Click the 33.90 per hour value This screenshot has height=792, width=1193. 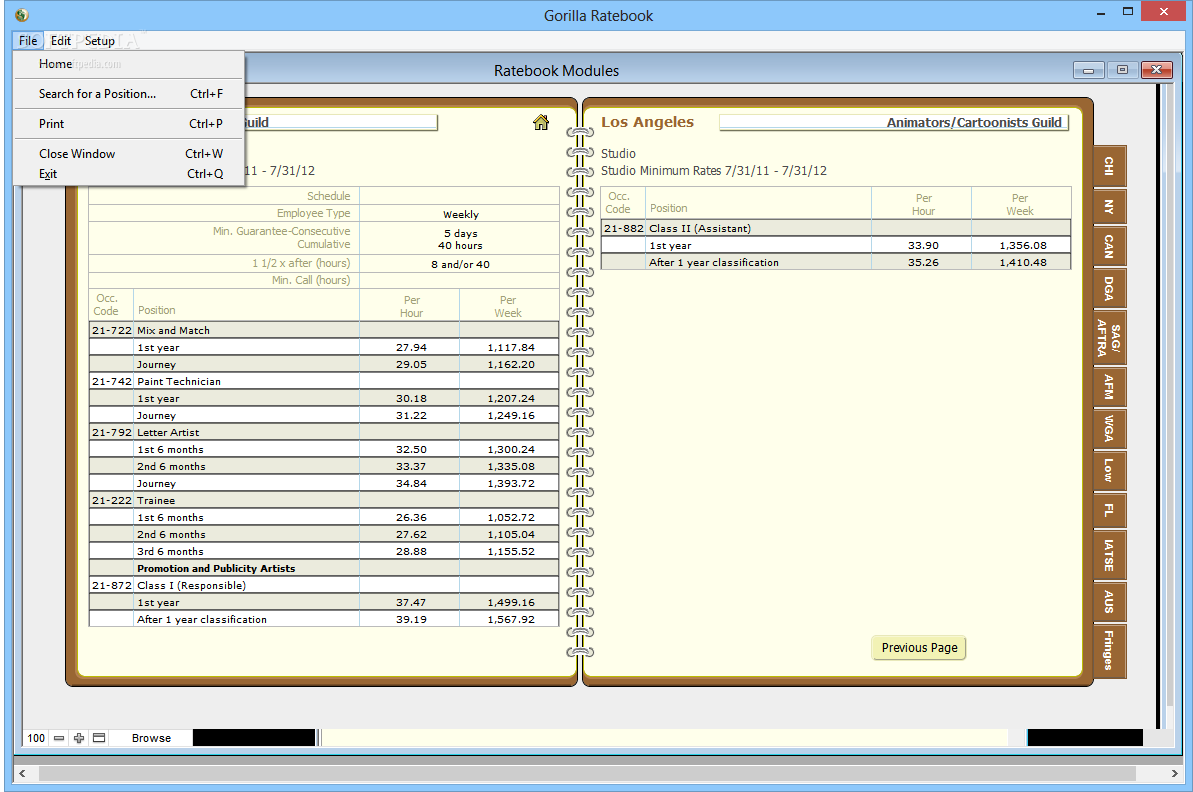tap(923, 246)
